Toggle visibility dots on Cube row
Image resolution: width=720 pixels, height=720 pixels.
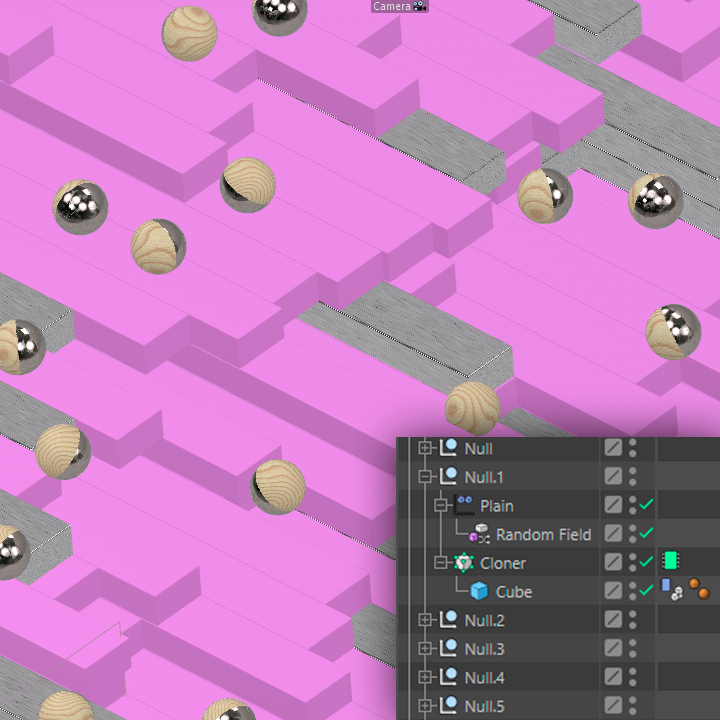point(633,591)
